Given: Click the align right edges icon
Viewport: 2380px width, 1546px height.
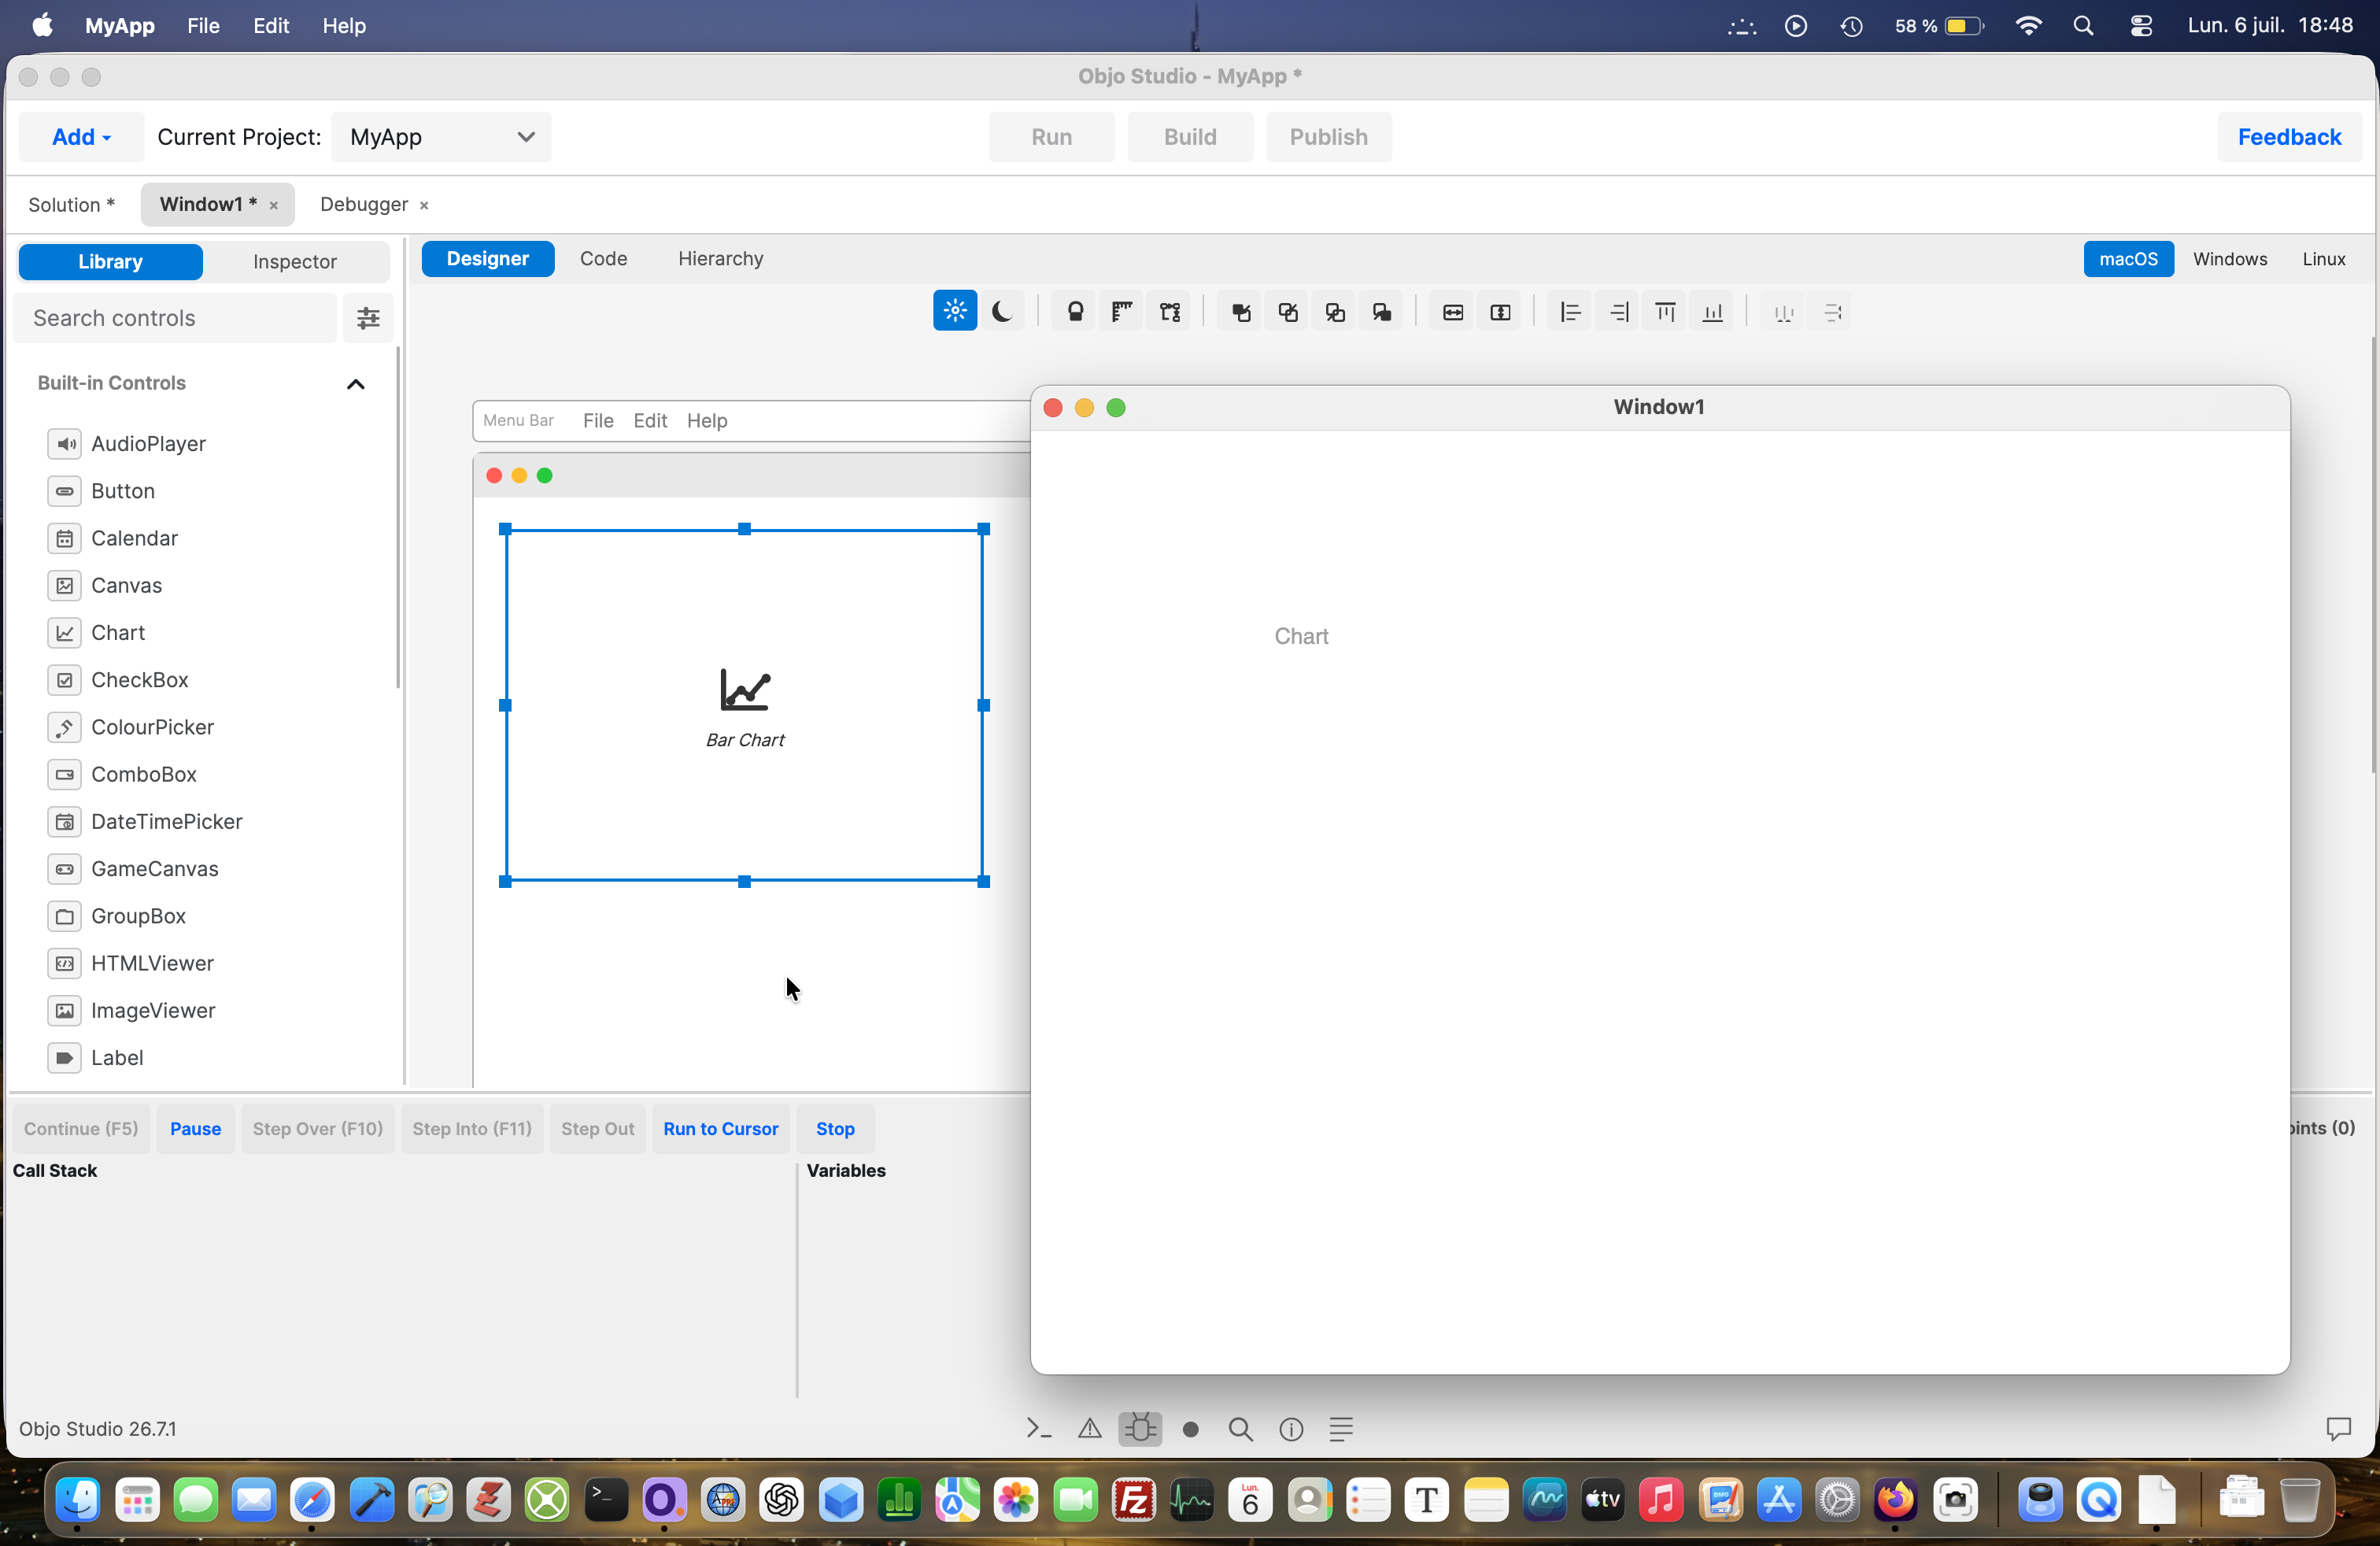Looking at the screenshot, I should tap(1618, 312).
